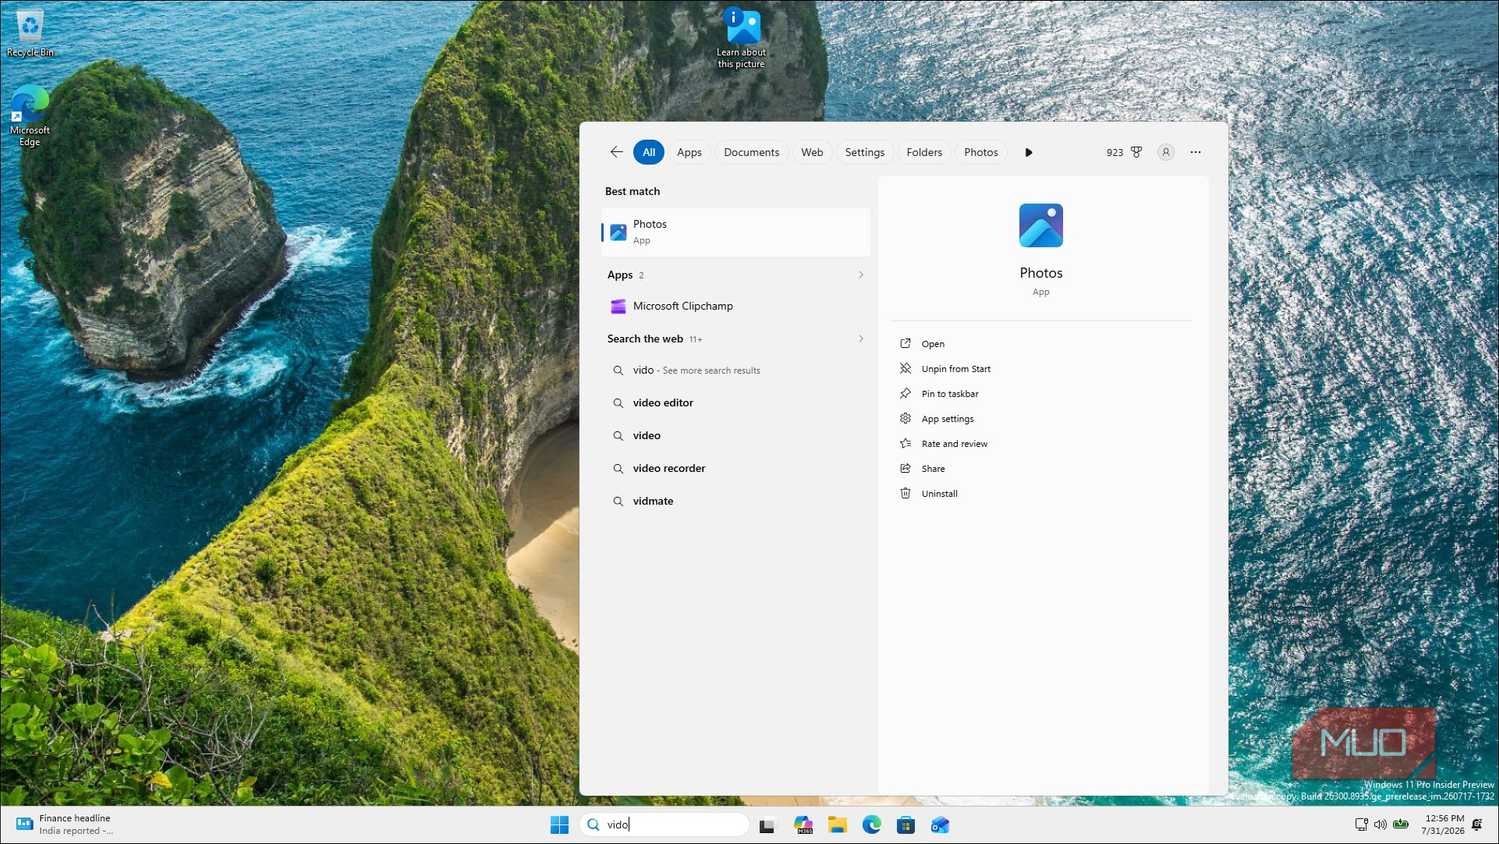Click taskbar search box with 'vido'

click(x=665, y=825)
